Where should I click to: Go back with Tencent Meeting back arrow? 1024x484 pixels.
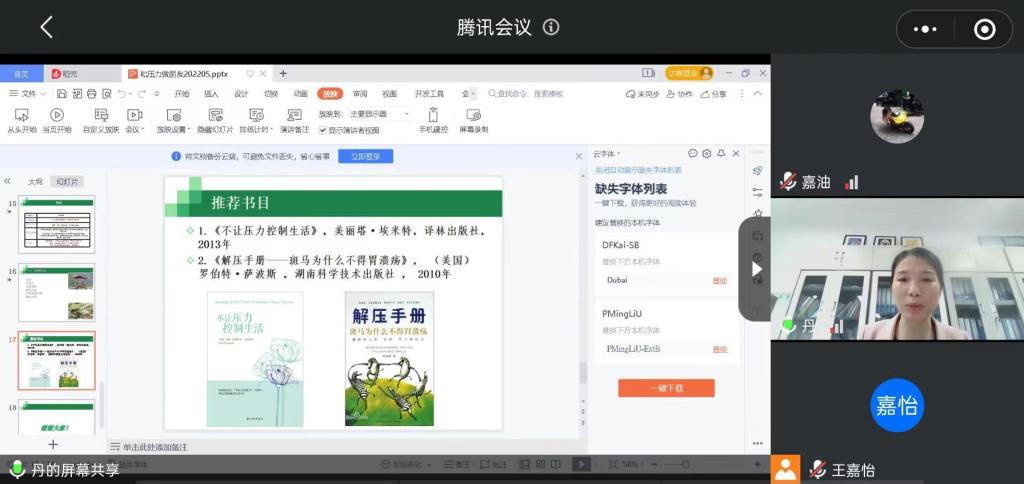tap(46, 27)
